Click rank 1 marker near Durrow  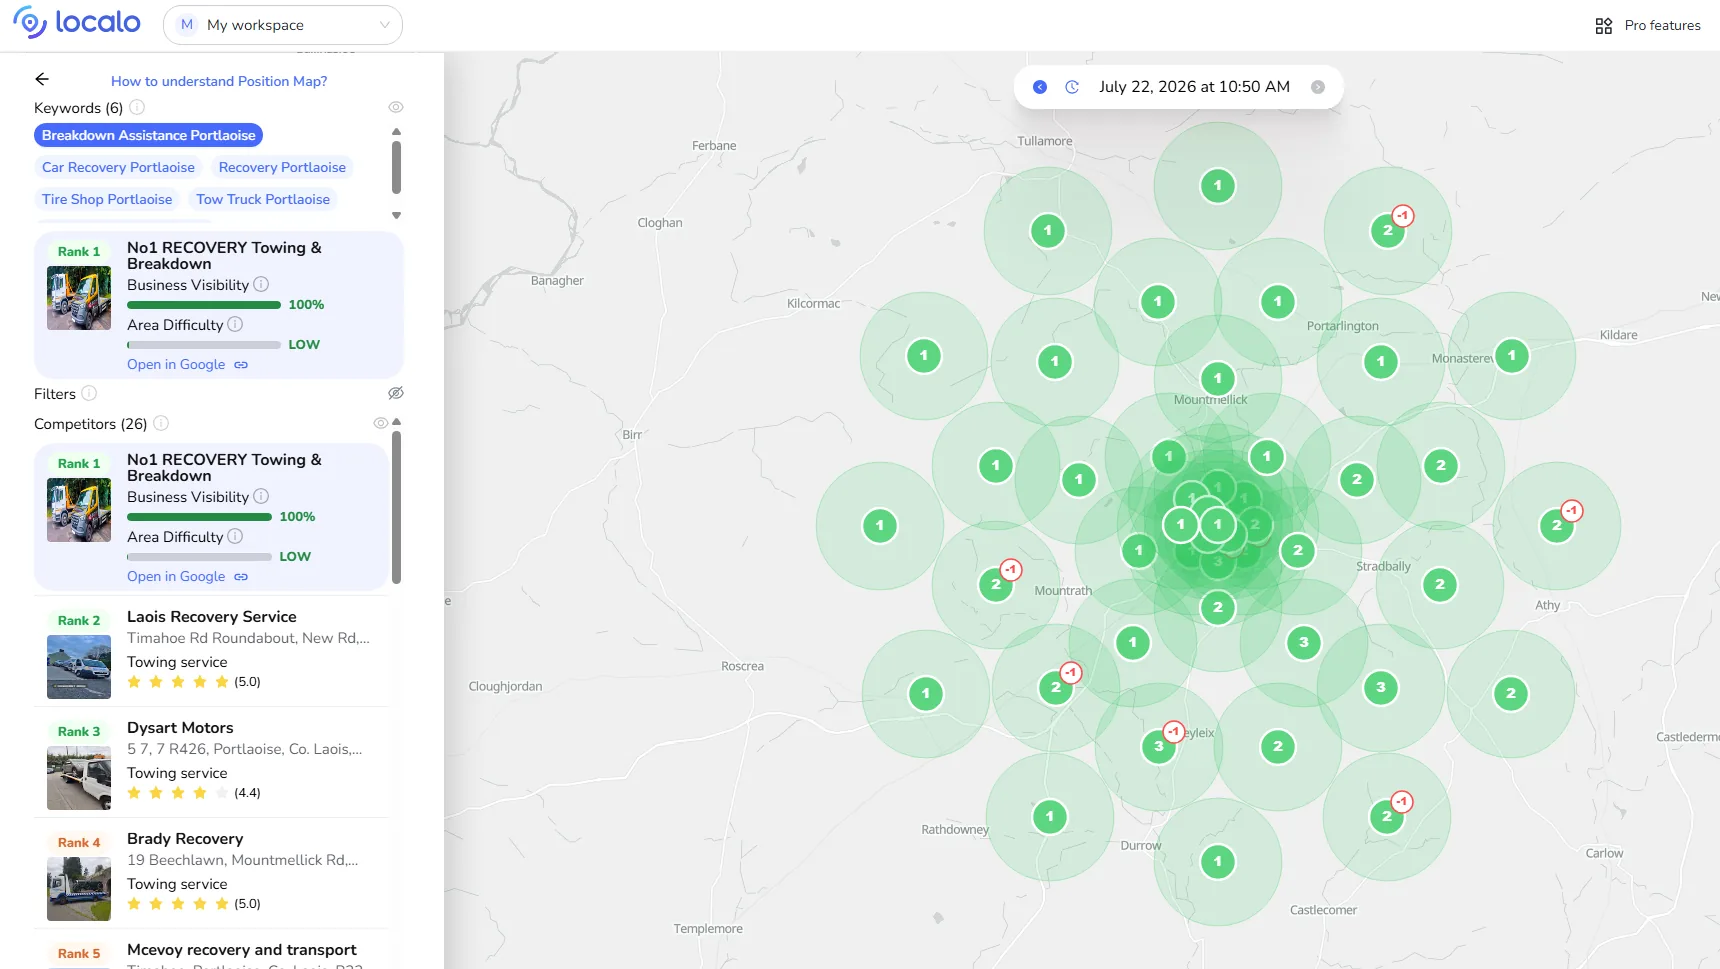tap(1218, 861)
